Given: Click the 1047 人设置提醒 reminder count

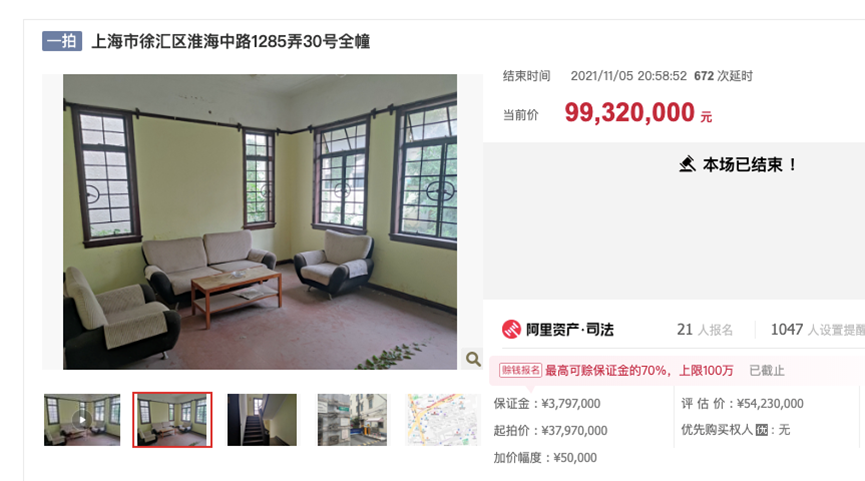Looking at the screenshot, I should [818, 330].
